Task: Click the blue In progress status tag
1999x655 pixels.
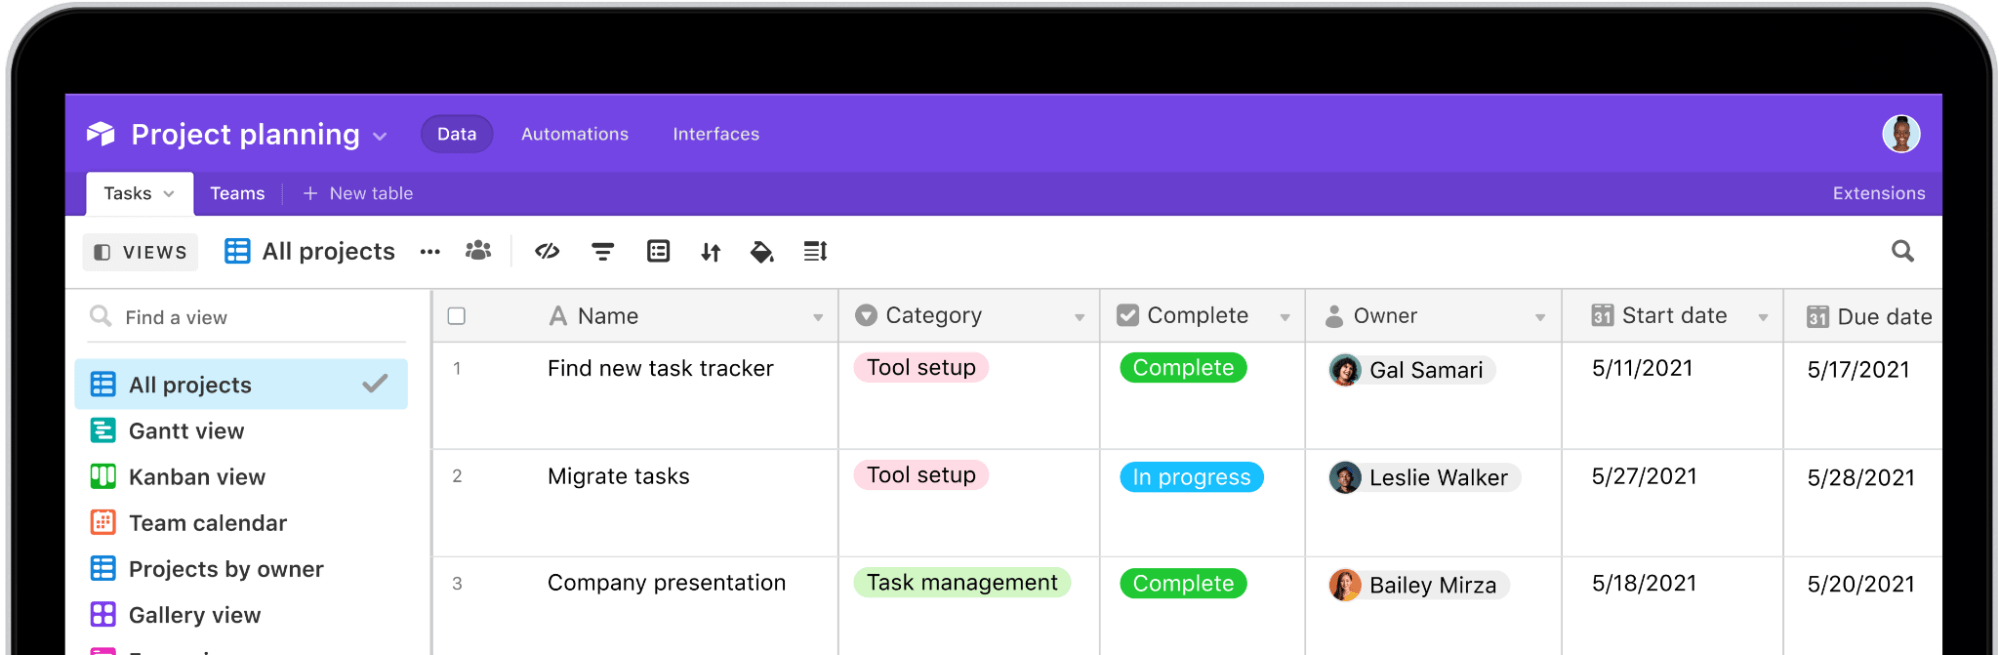Action: (1191, 477)
